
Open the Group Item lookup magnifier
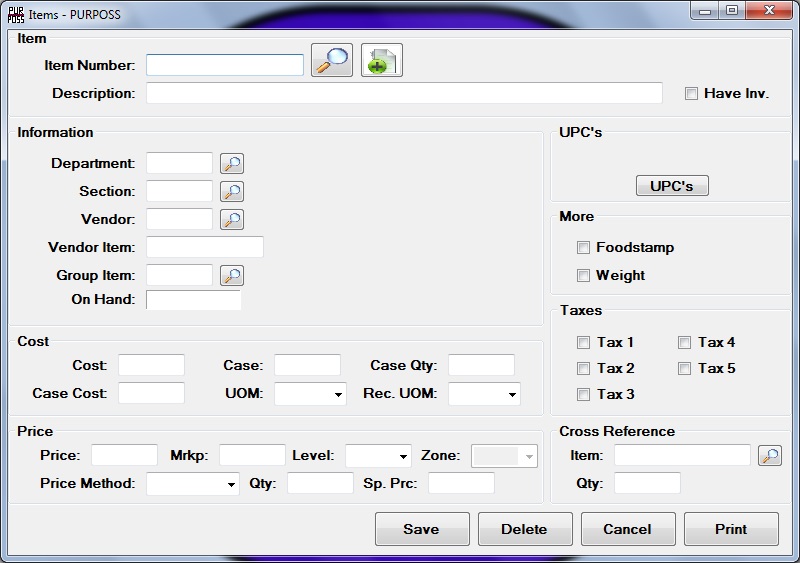pos(232,276)
